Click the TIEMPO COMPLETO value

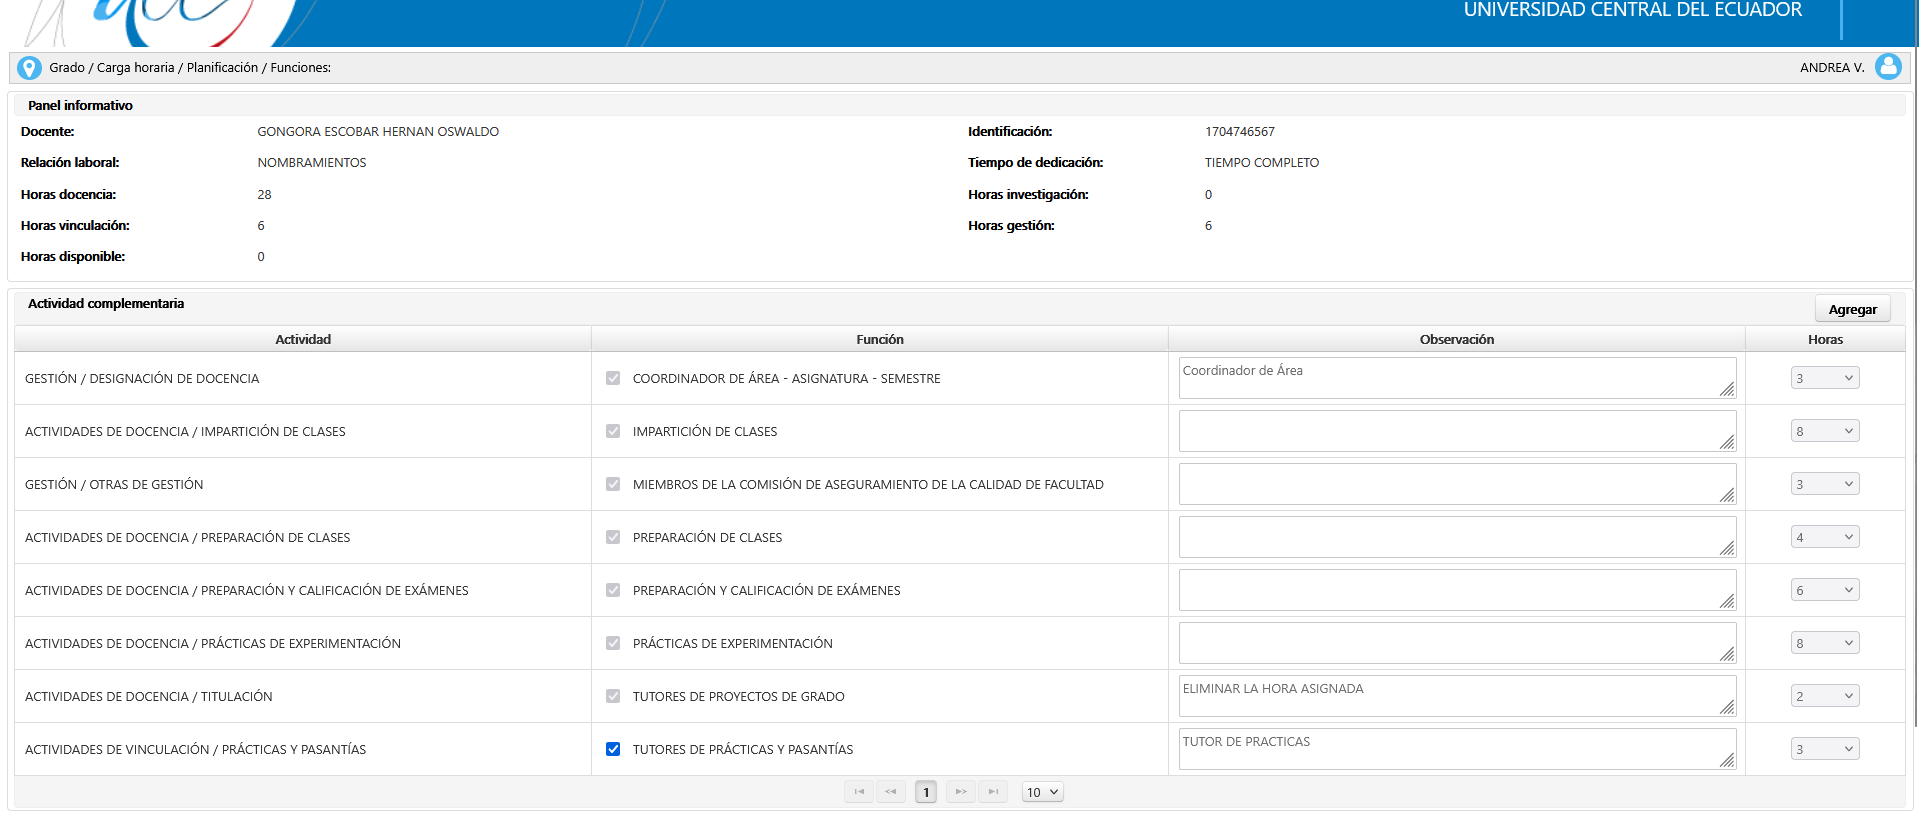(x=1262, y=162)
